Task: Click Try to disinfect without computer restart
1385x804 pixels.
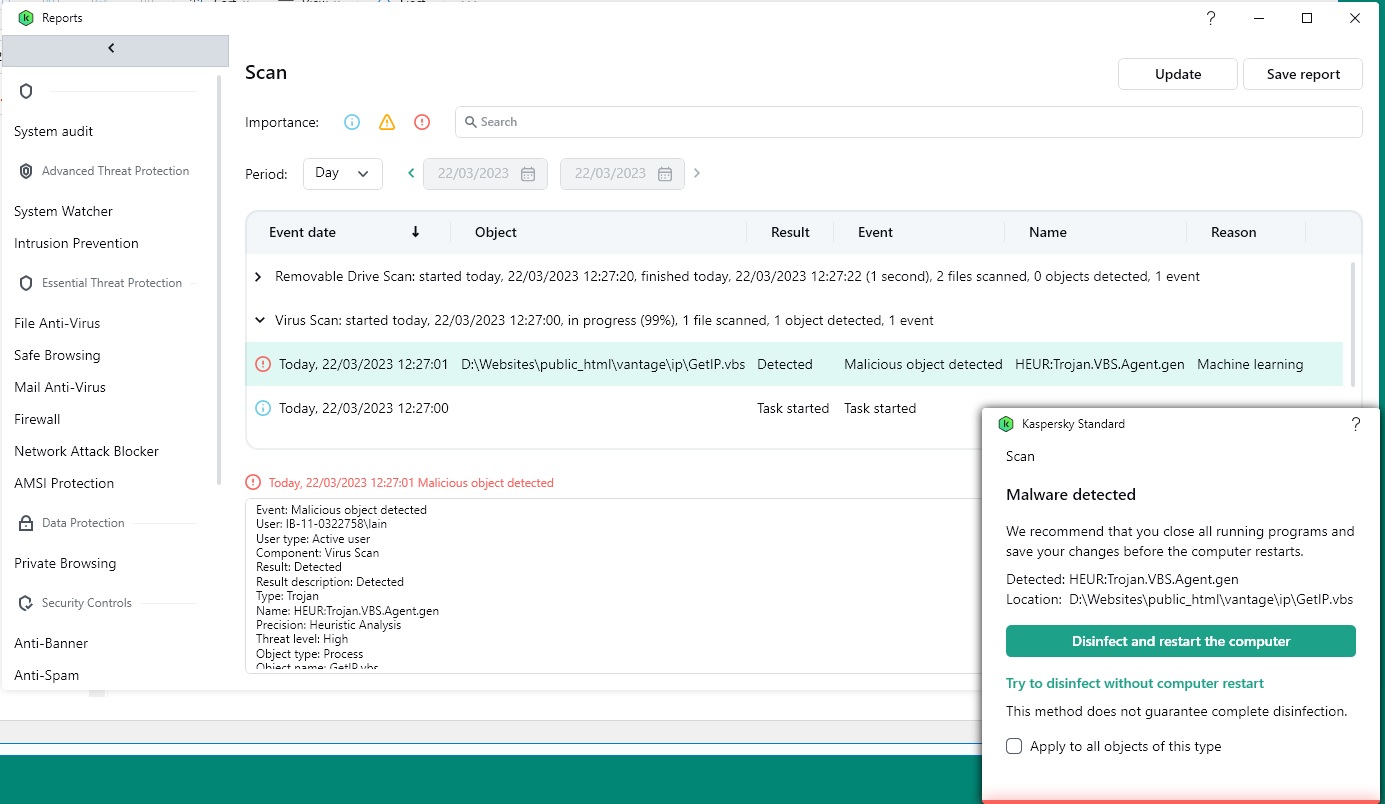Action: point(1135,684)
